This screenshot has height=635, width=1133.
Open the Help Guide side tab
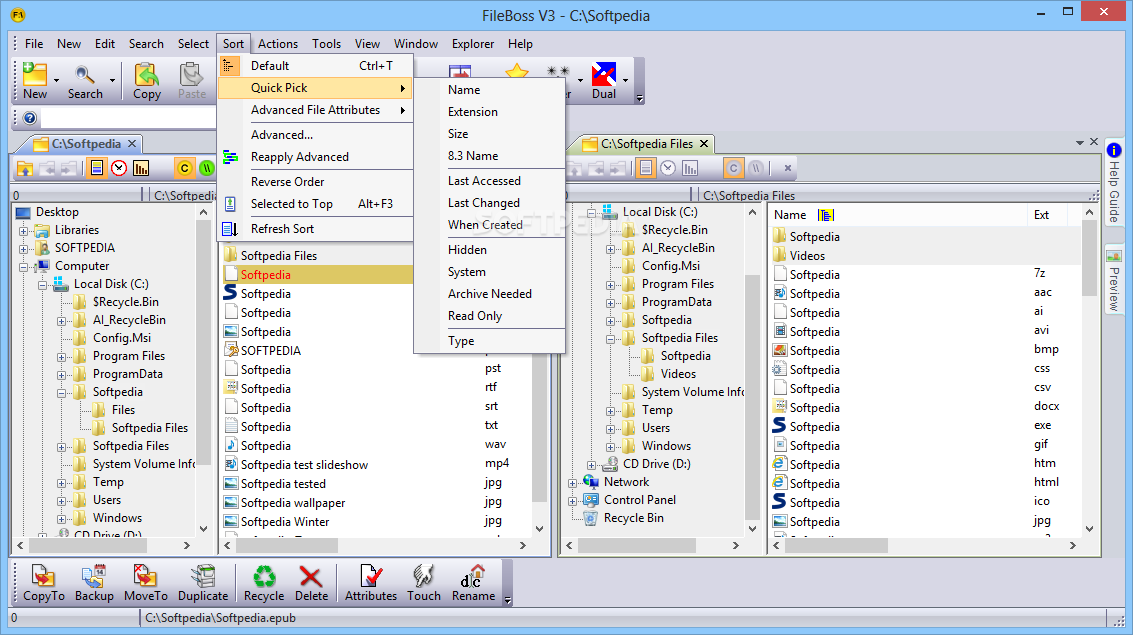(x=1113, y=184)
